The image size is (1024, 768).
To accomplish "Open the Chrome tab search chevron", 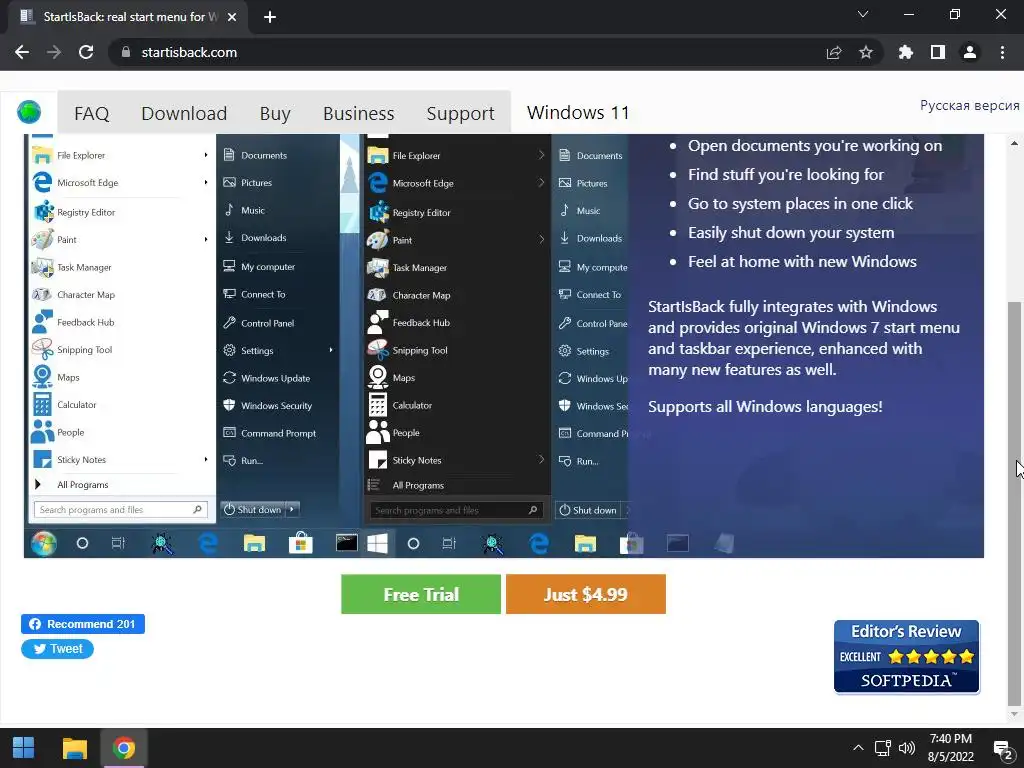I will click(x=863, y=14).
